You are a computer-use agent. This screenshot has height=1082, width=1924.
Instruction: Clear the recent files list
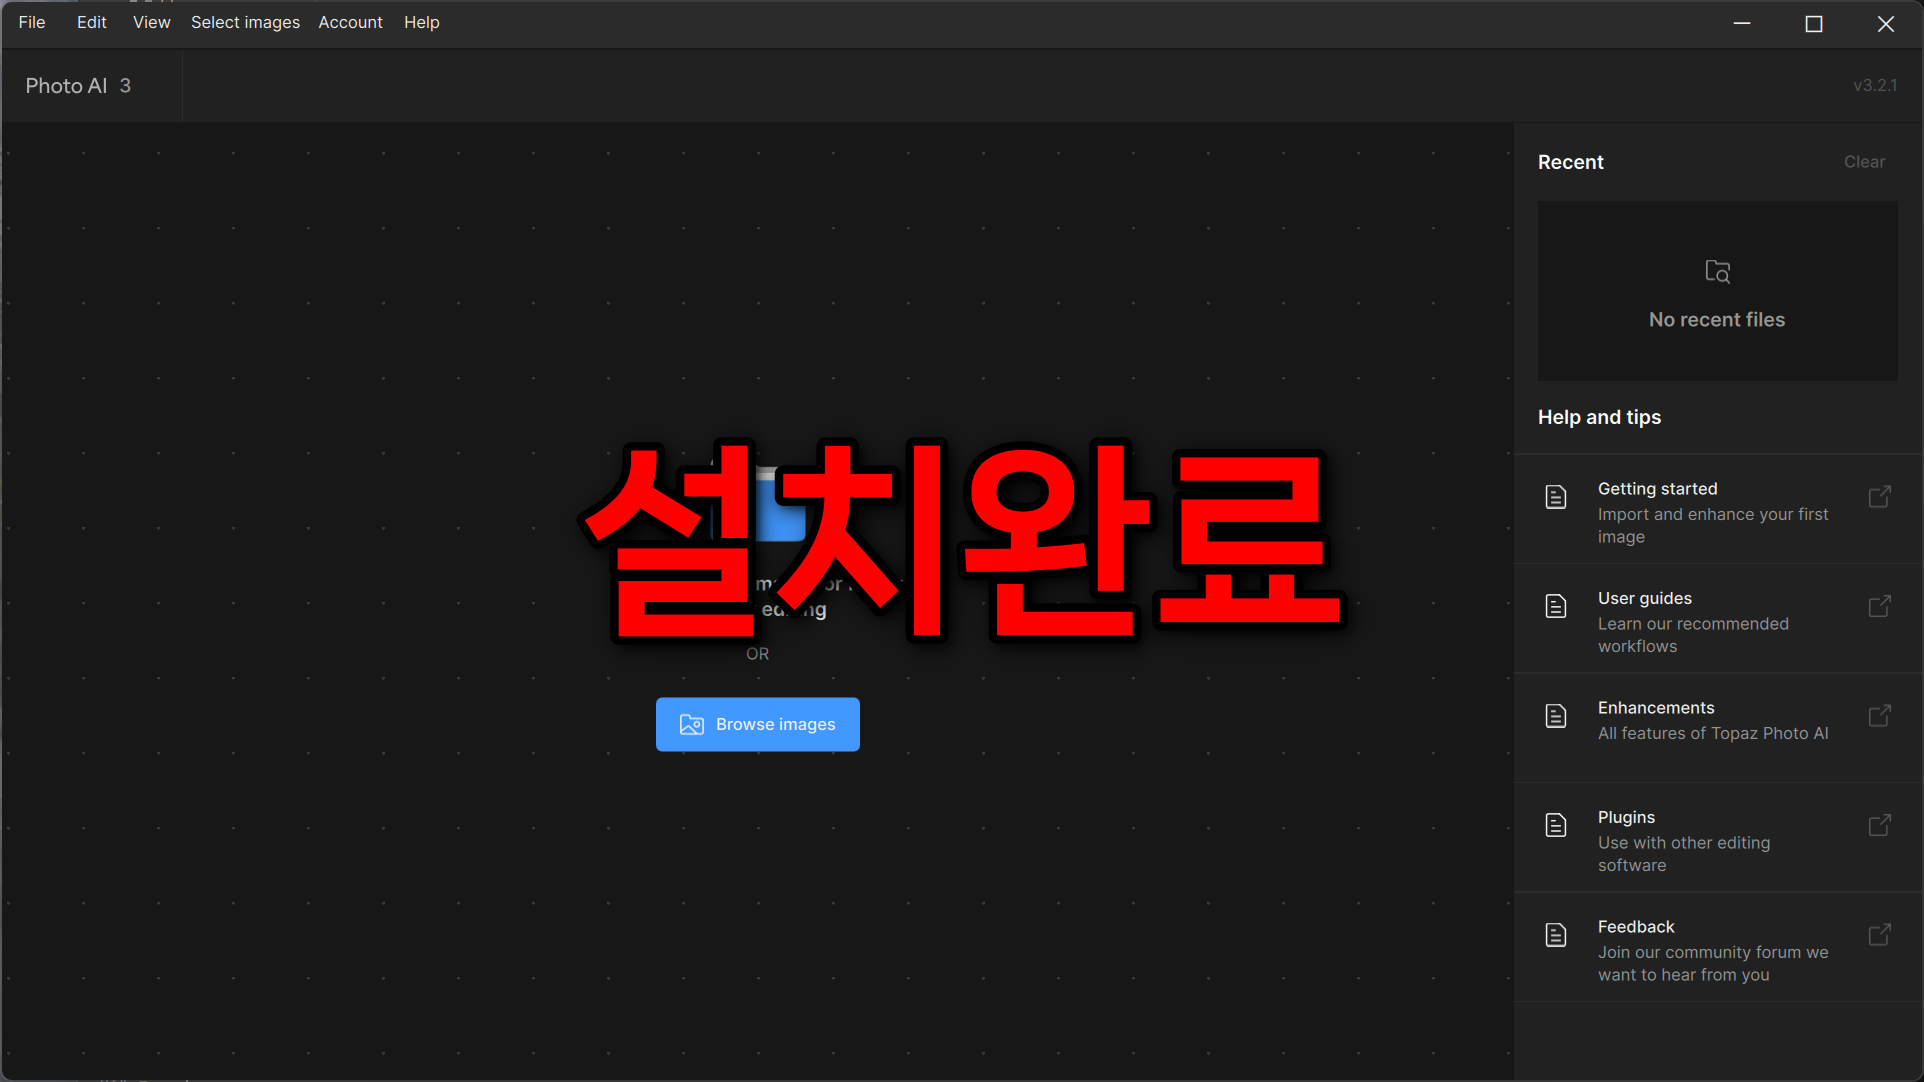[x=1864, y=162]
